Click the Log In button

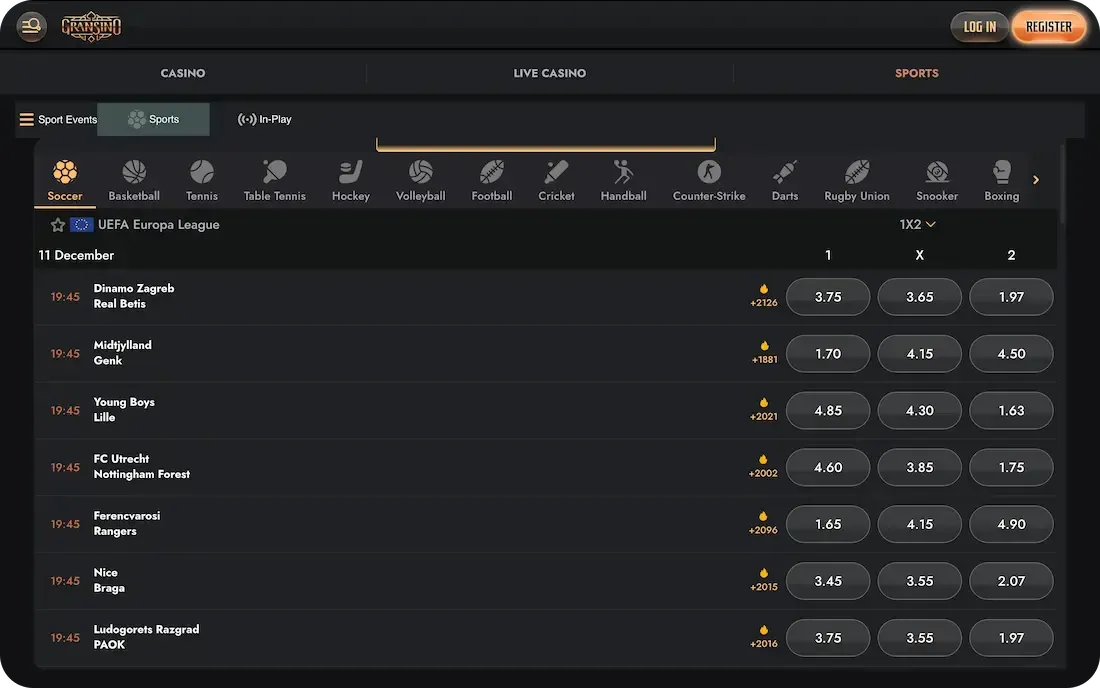[979, 27]
